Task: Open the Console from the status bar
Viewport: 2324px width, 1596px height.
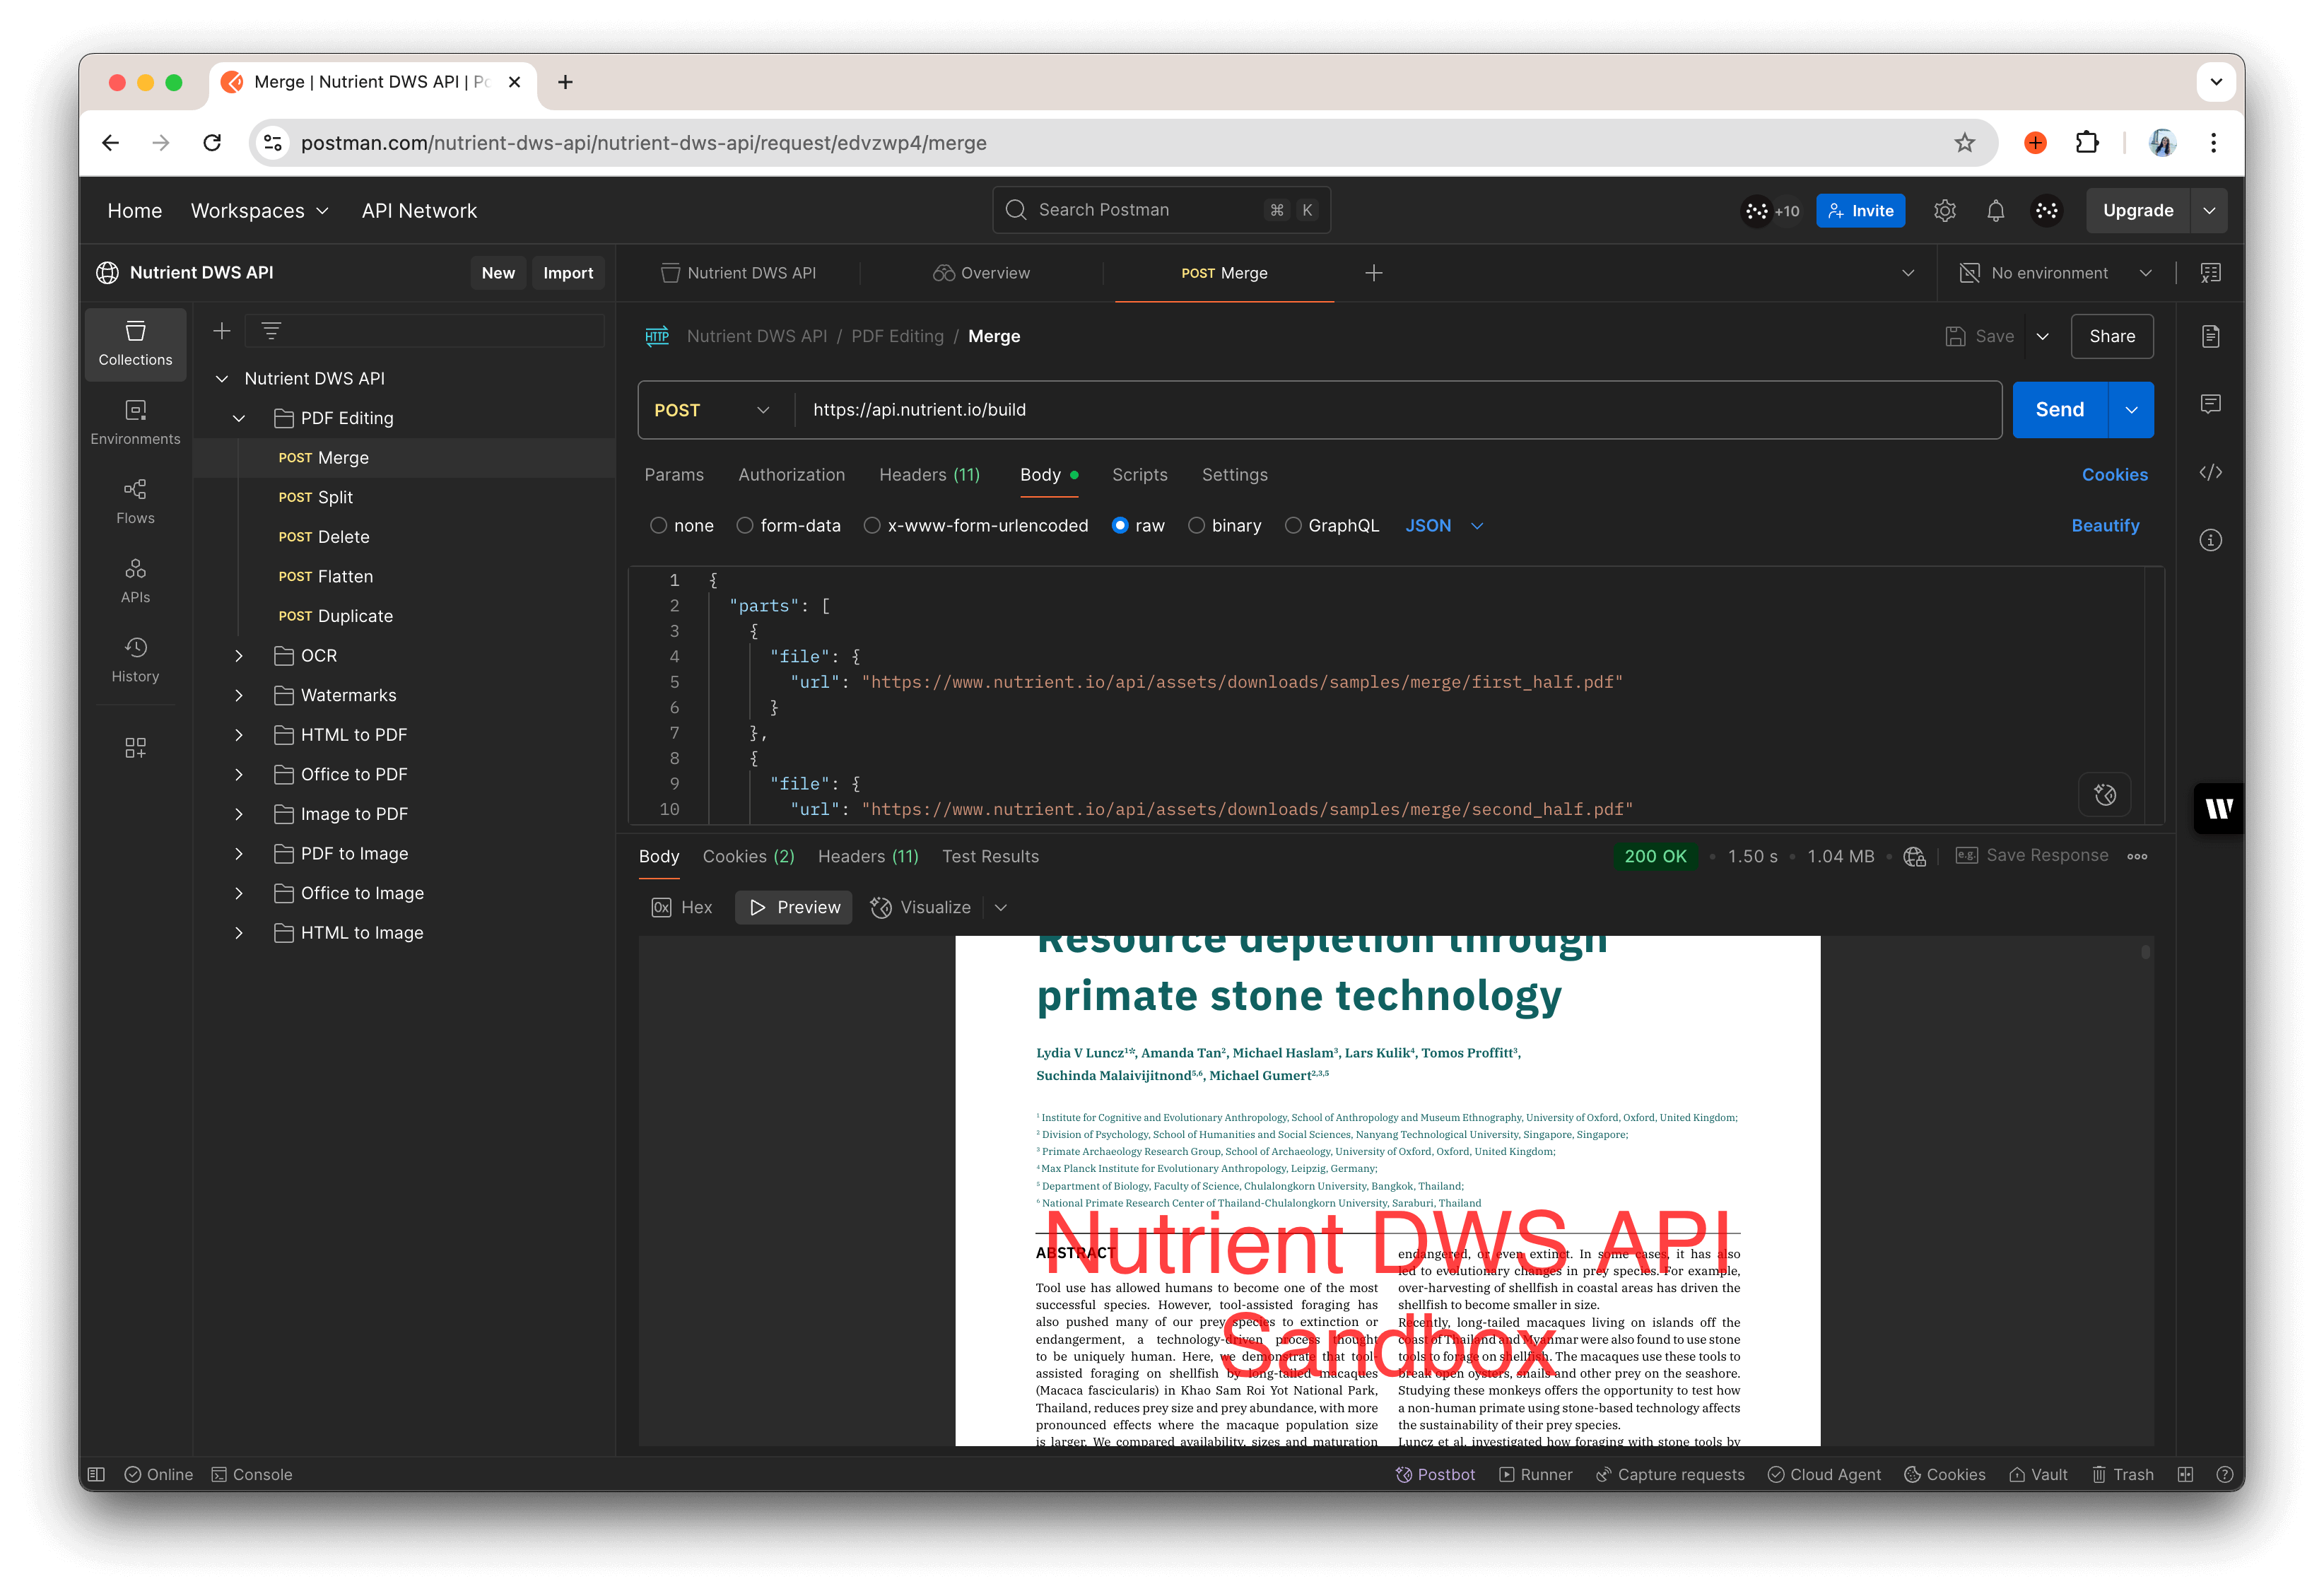Action: (x=253, y=1474)
